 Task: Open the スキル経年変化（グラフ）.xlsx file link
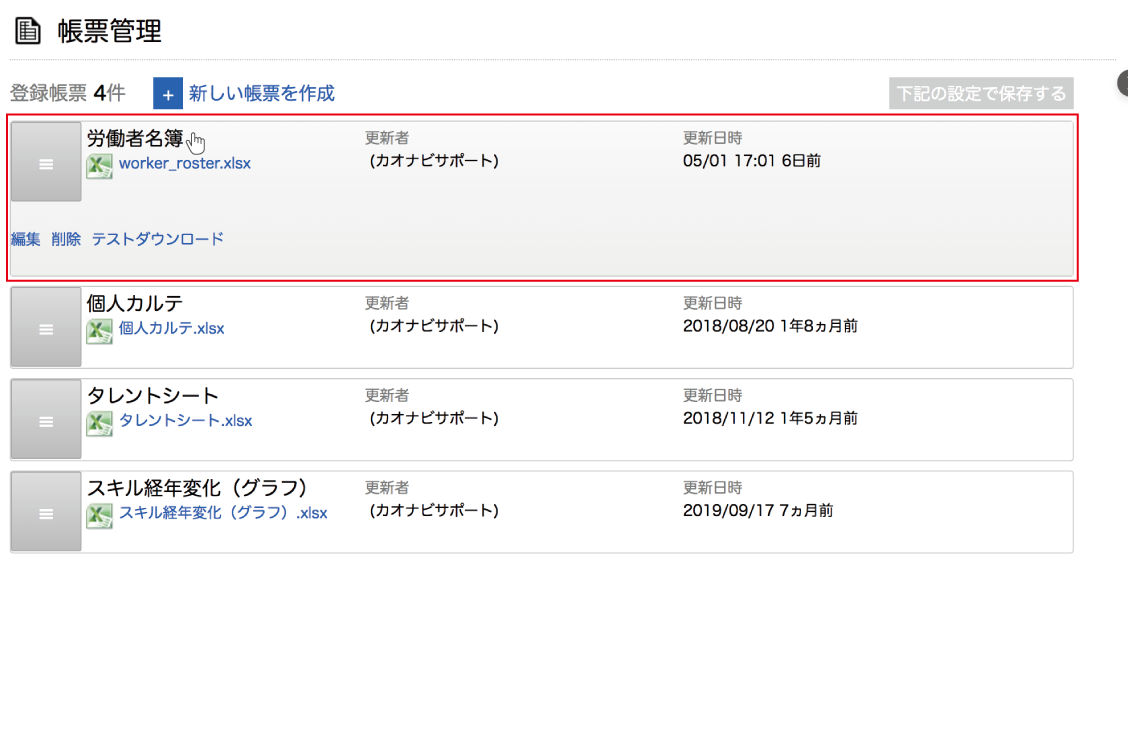tap(223, 513)
